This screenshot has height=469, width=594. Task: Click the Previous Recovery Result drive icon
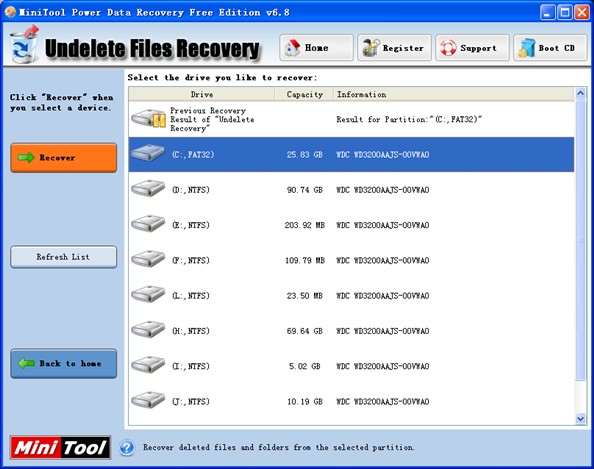pos(148,119)
